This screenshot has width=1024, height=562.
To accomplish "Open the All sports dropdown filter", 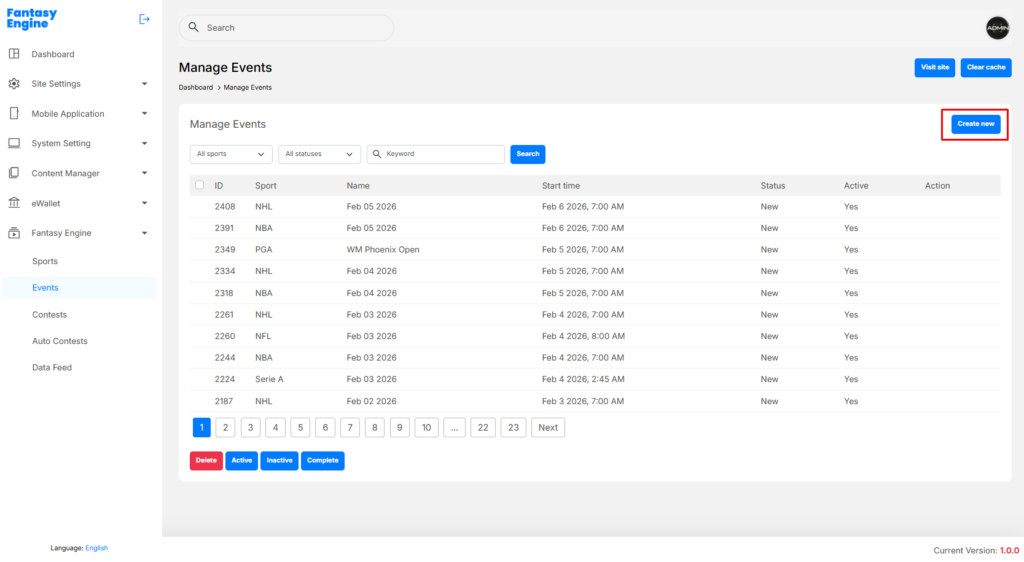I will pyautogui.click(x=231, y=154).
